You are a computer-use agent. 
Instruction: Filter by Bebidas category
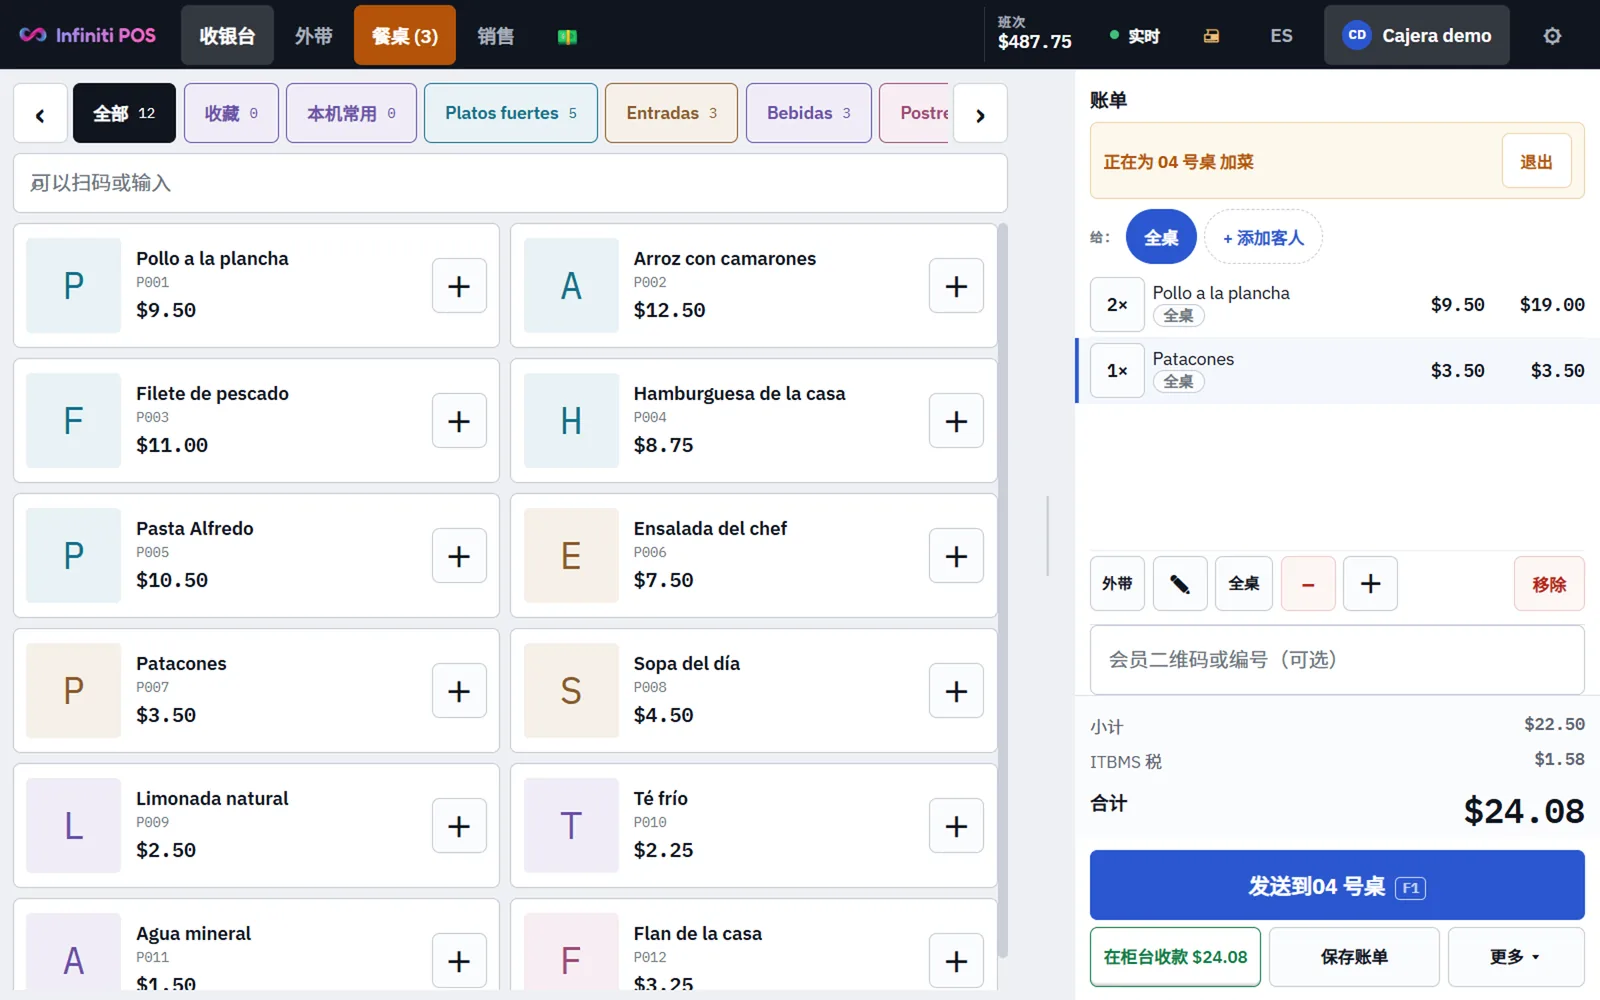[x=809, y=113]
